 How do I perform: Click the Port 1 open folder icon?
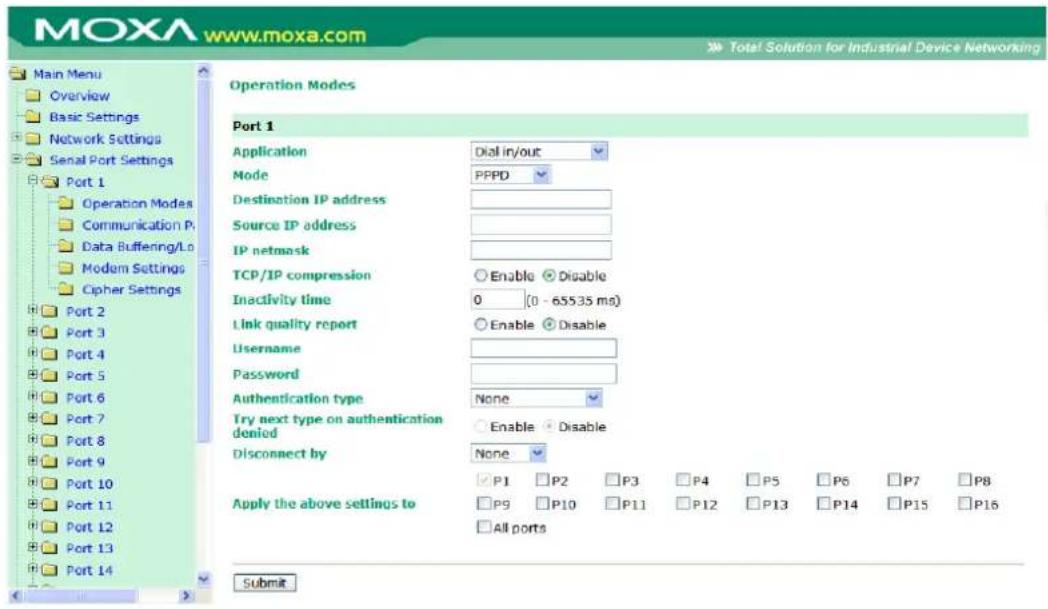tap(50, 182)
